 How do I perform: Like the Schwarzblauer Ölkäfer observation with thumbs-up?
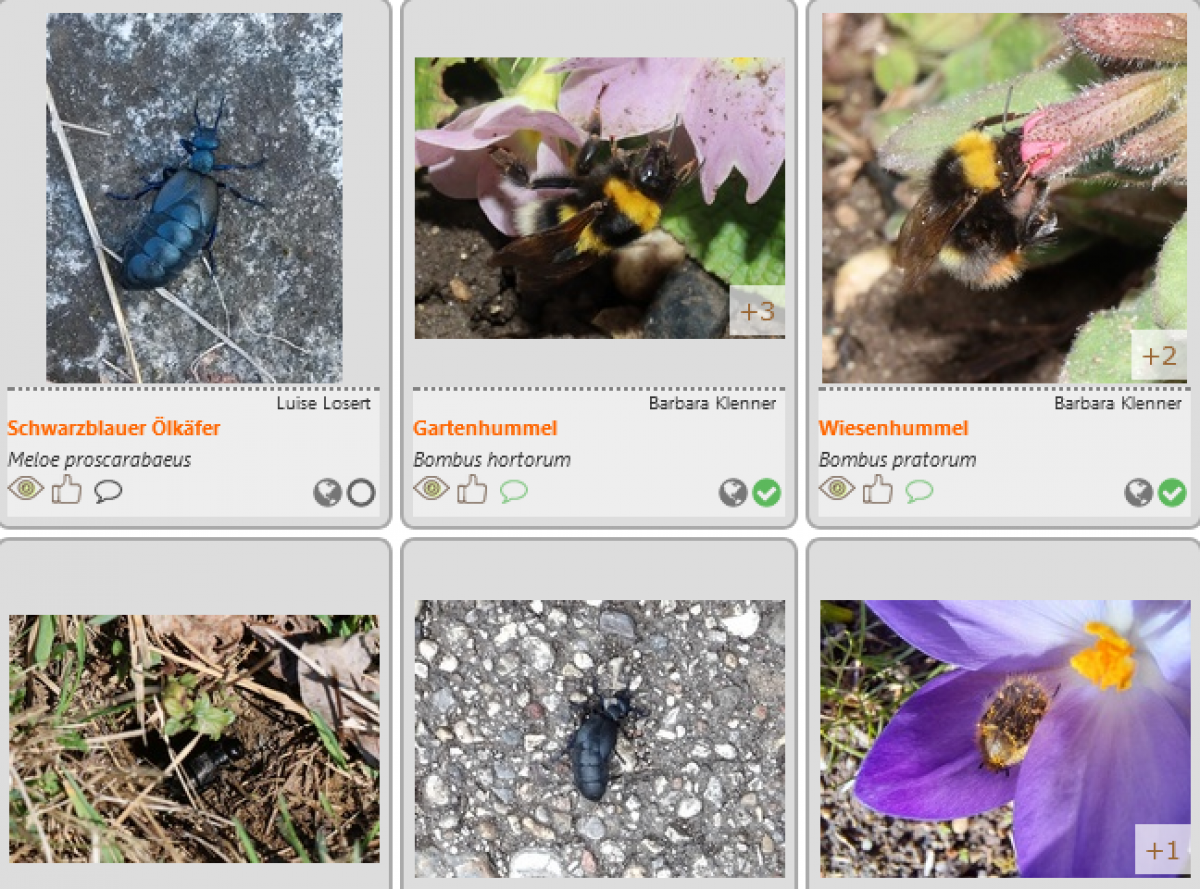point(67,489)
